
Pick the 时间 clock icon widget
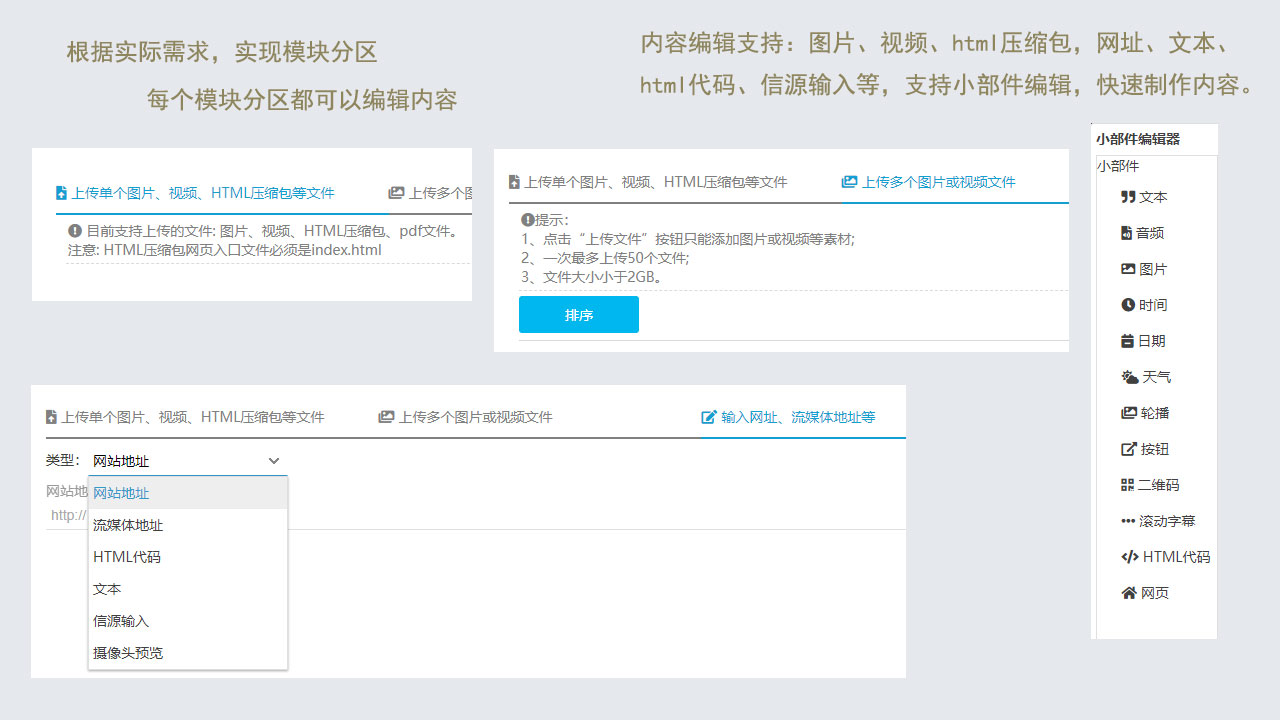point(1128,305)
